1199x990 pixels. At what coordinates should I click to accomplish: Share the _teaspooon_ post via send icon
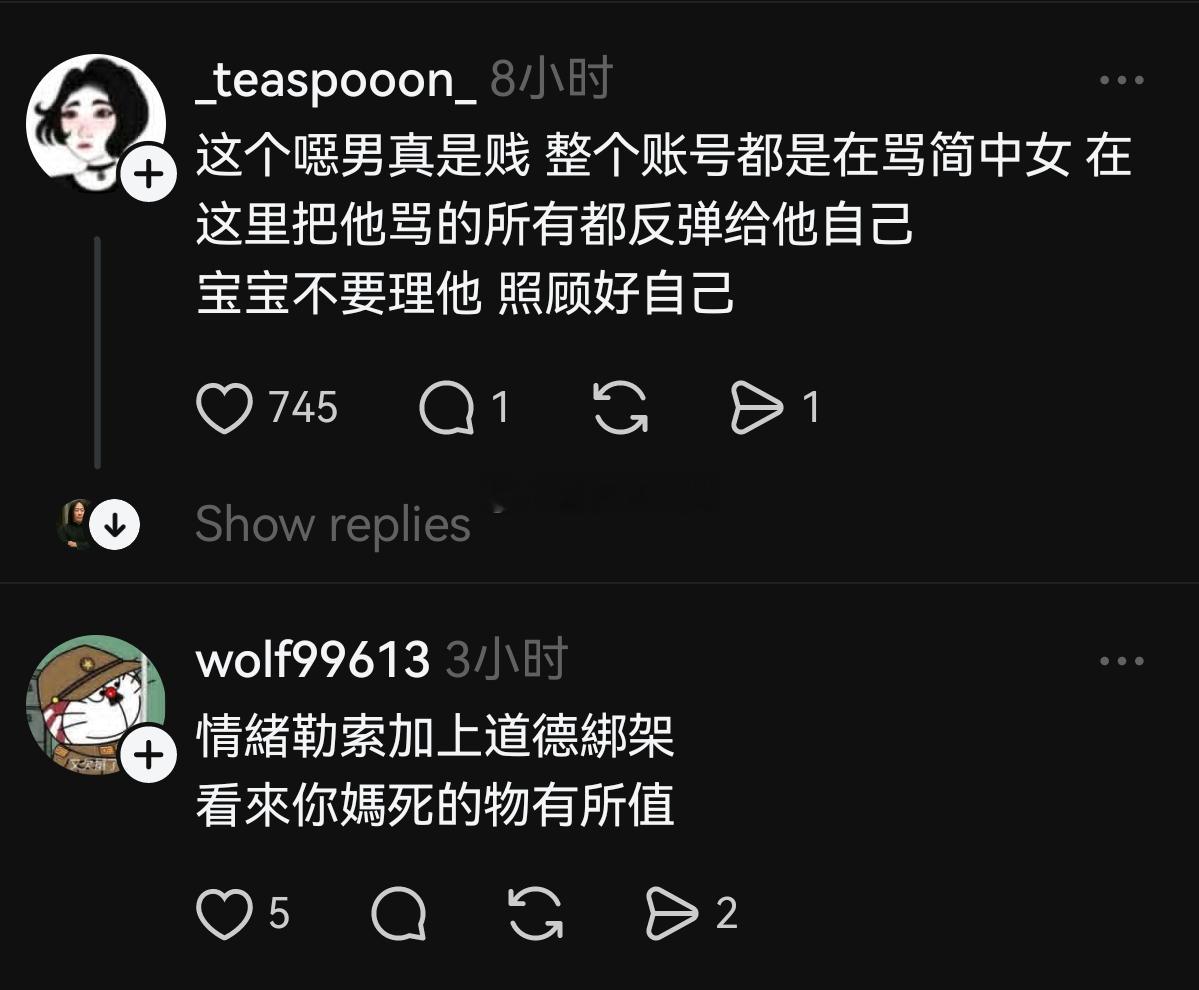(x=757, y=407)
